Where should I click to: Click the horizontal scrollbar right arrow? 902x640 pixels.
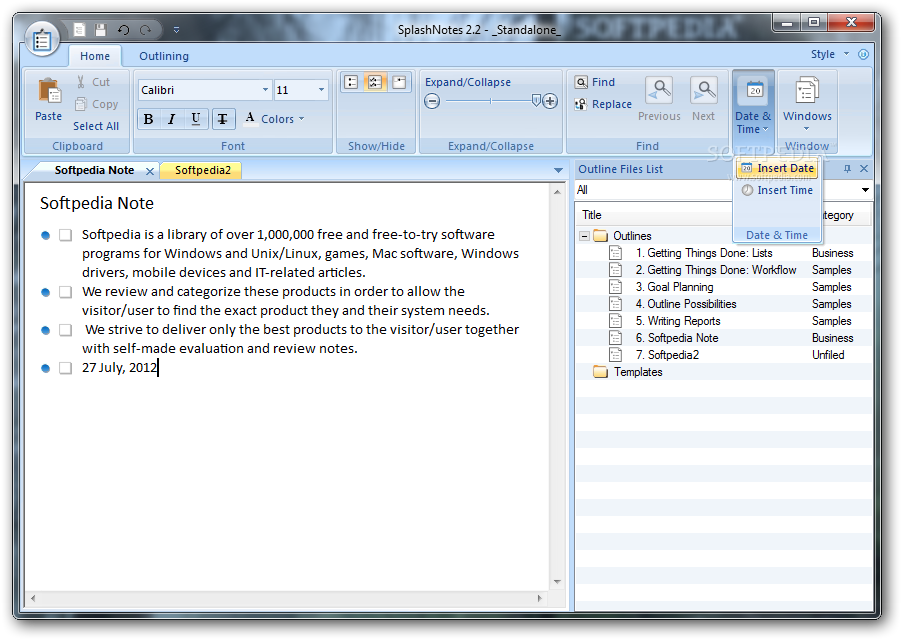pyautogui.click(x=539, y=598)
